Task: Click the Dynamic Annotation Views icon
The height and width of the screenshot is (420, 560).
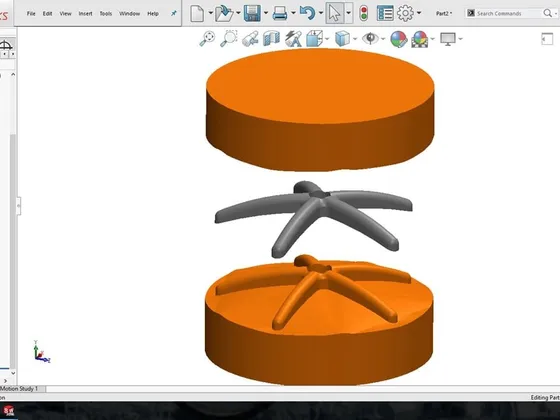Action: 294,39
